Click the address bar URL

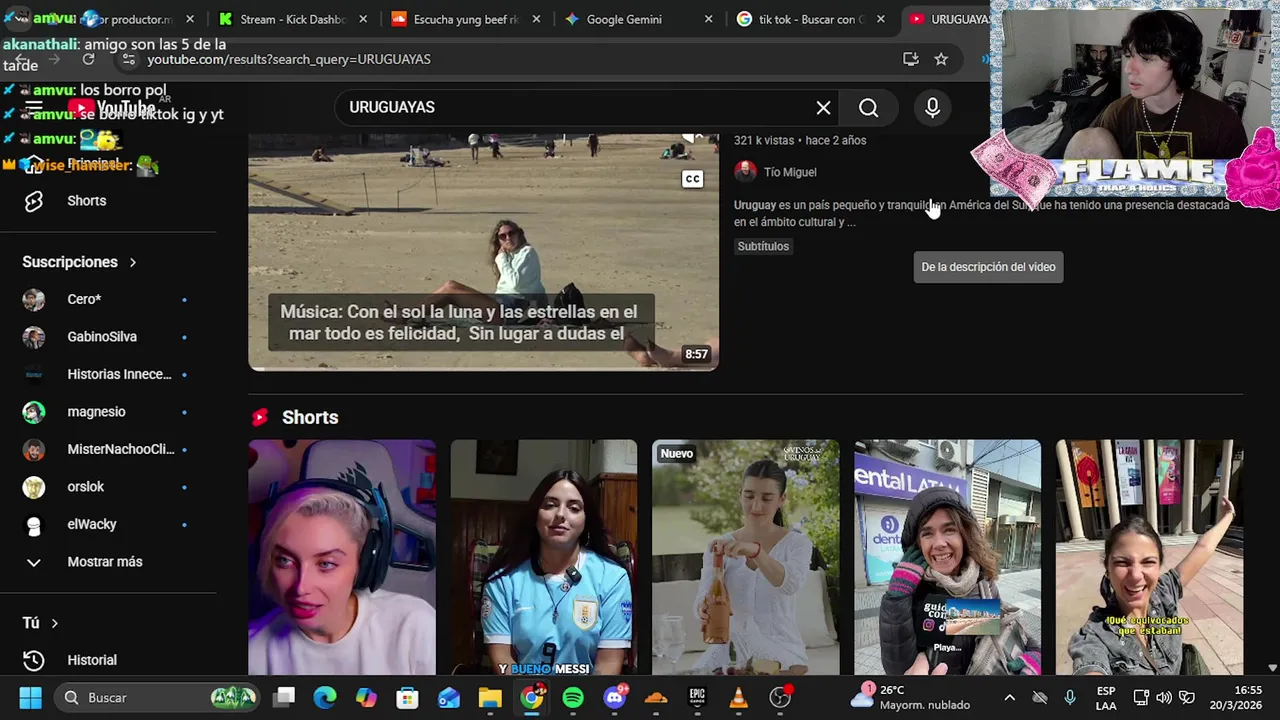coord(289,59)
